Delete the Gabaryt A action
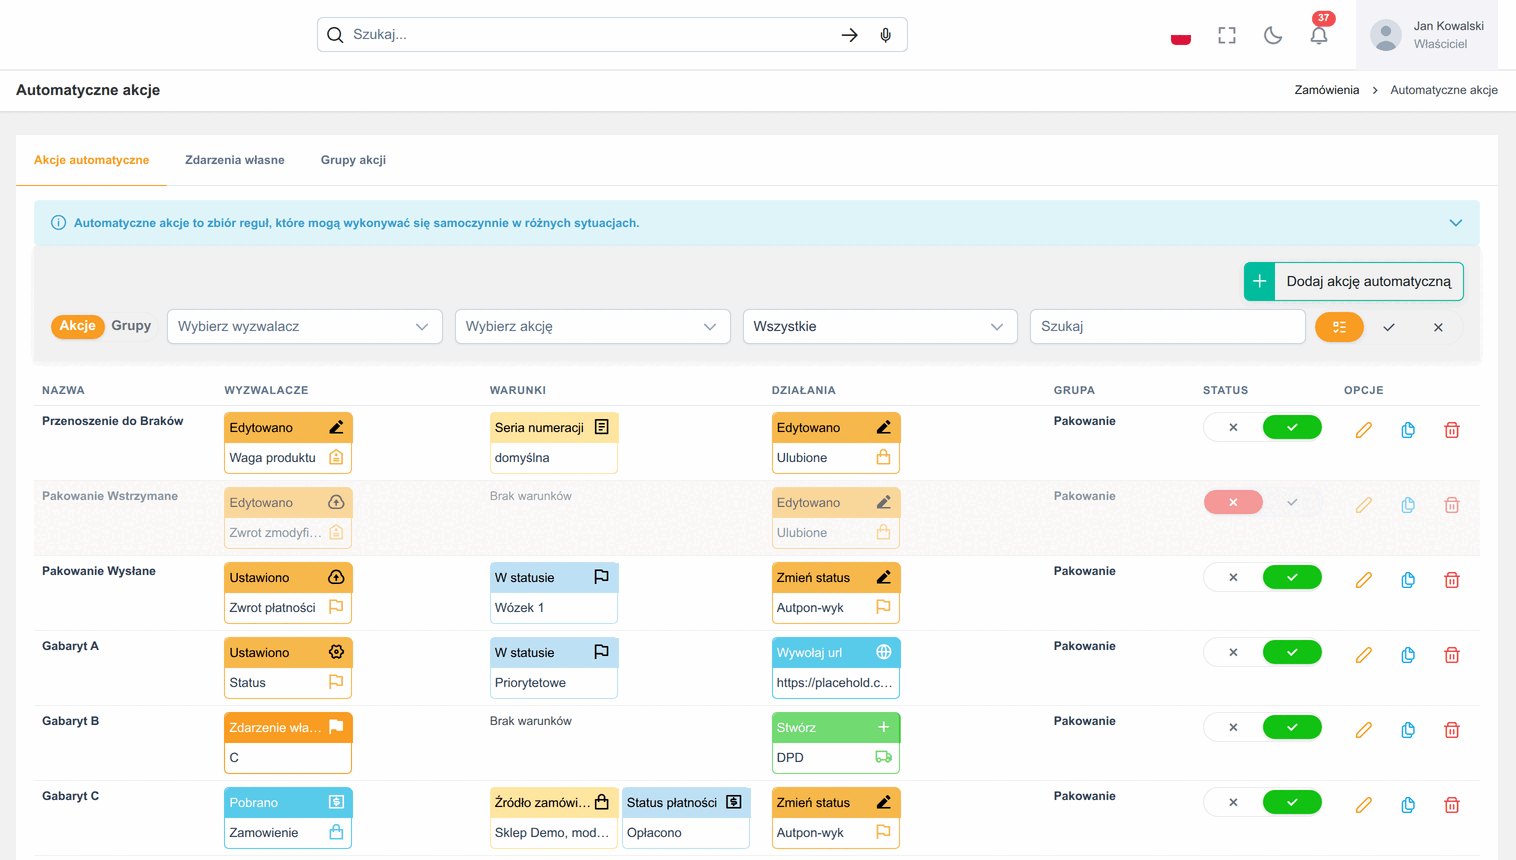 (1452, 655)
